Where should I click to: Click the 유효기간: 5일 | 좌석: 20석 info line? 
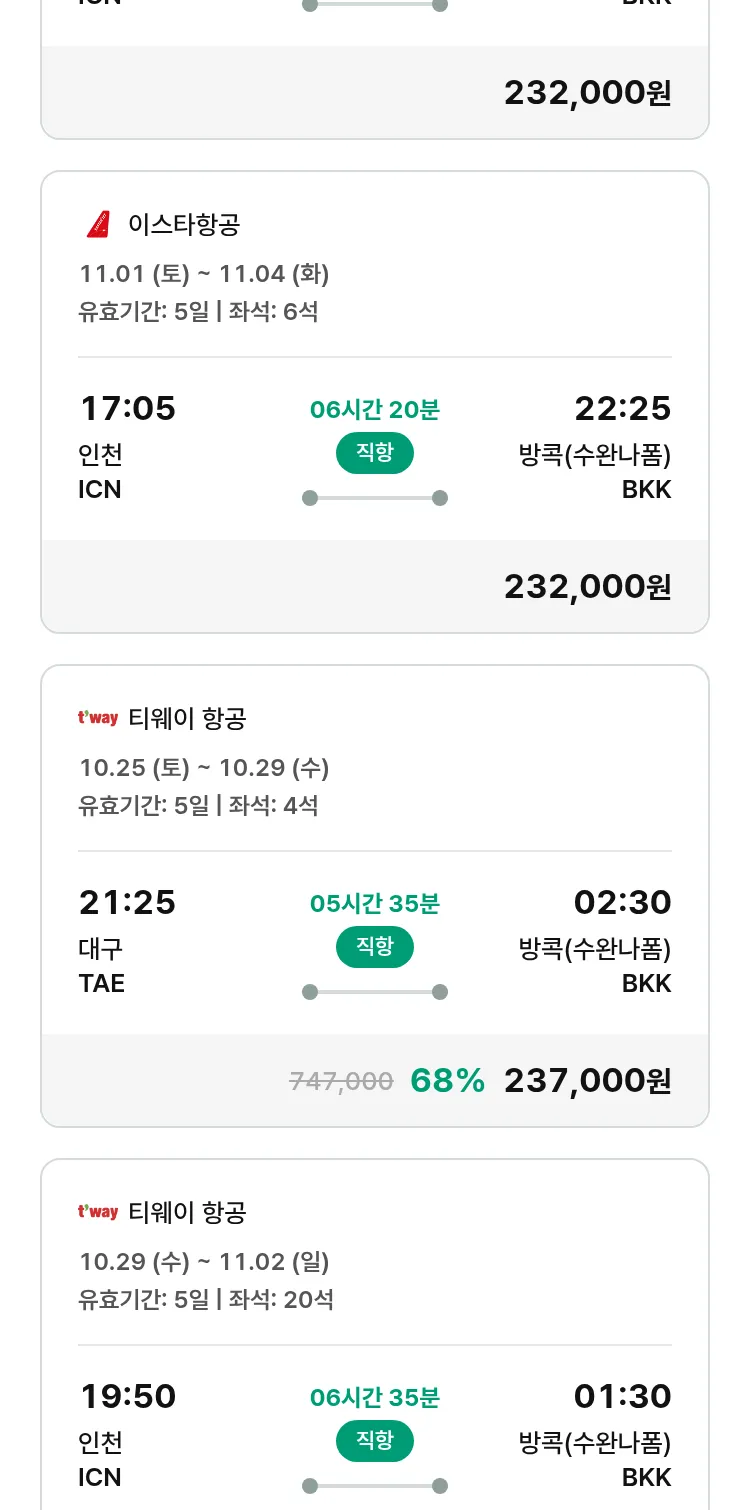tap(206, 1299)
